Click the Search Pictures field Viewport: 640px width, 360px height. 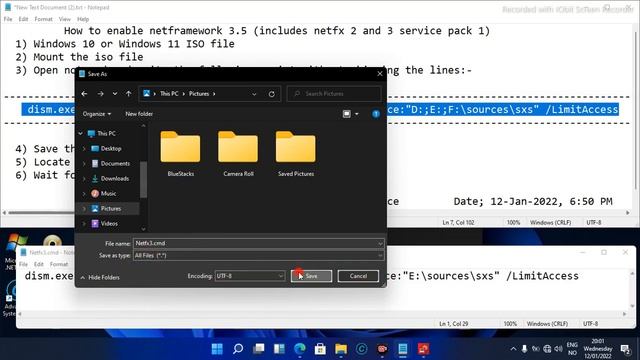334,94
